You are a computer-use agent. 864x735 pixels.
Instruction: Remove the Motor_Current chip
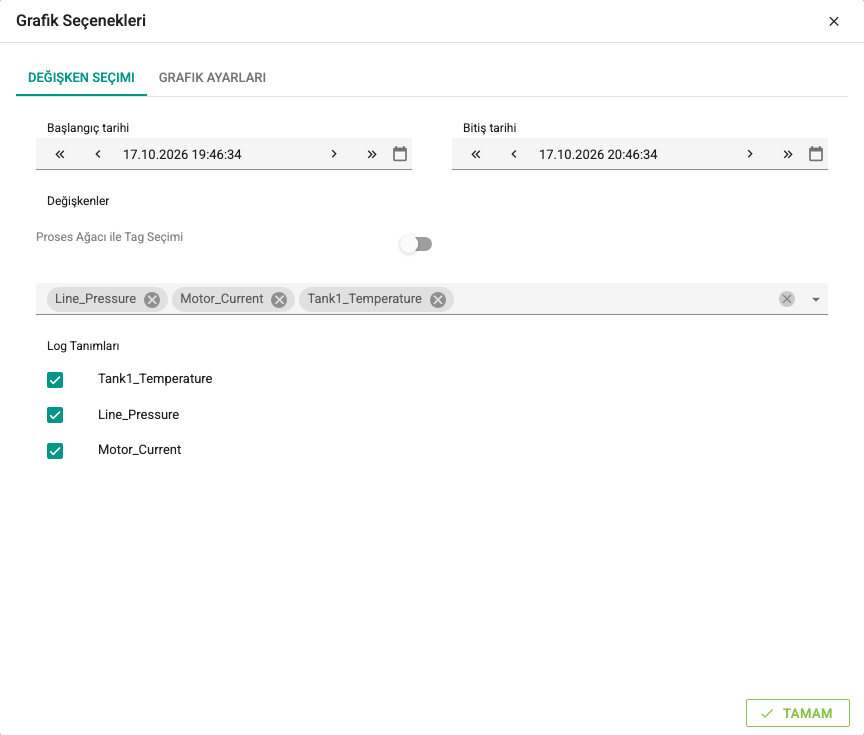click(279, 299)
